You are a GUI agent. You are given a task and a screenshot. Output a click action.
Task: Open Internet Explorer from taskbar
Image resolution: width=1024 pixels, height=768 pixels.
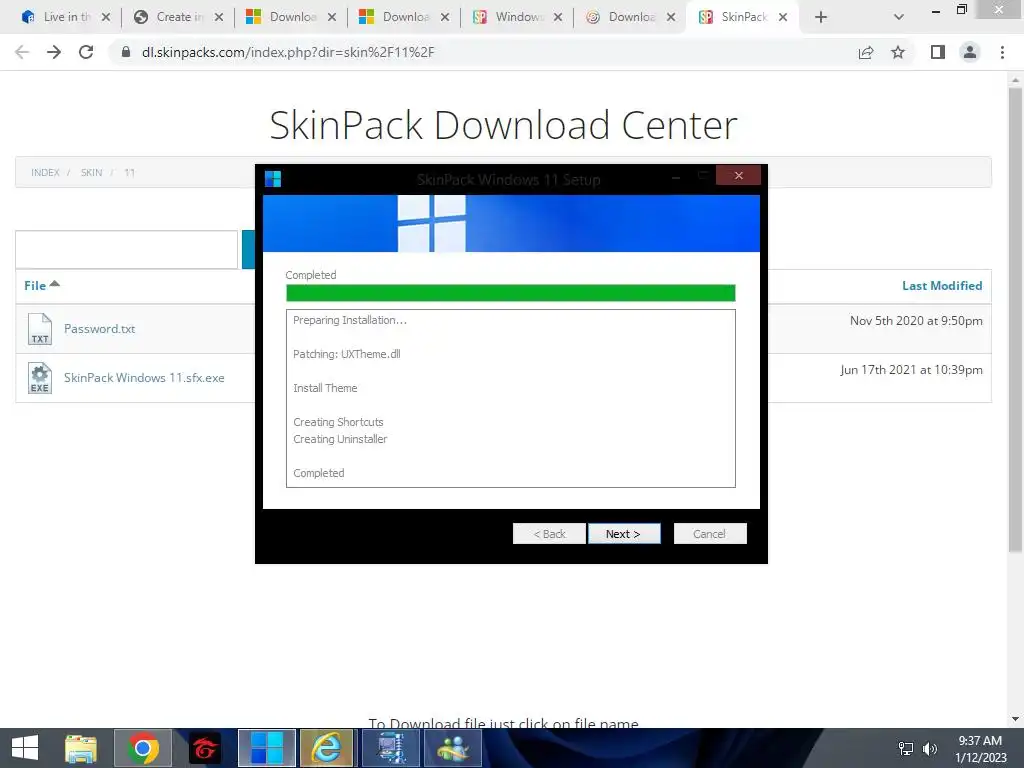pos(326,748)
